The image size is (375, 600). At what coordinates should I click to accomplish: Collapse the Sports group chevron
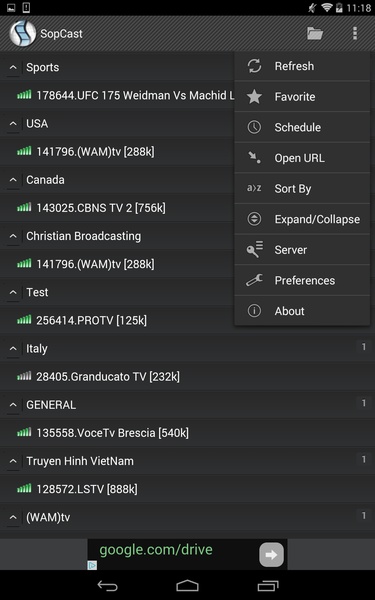(13, 68)
